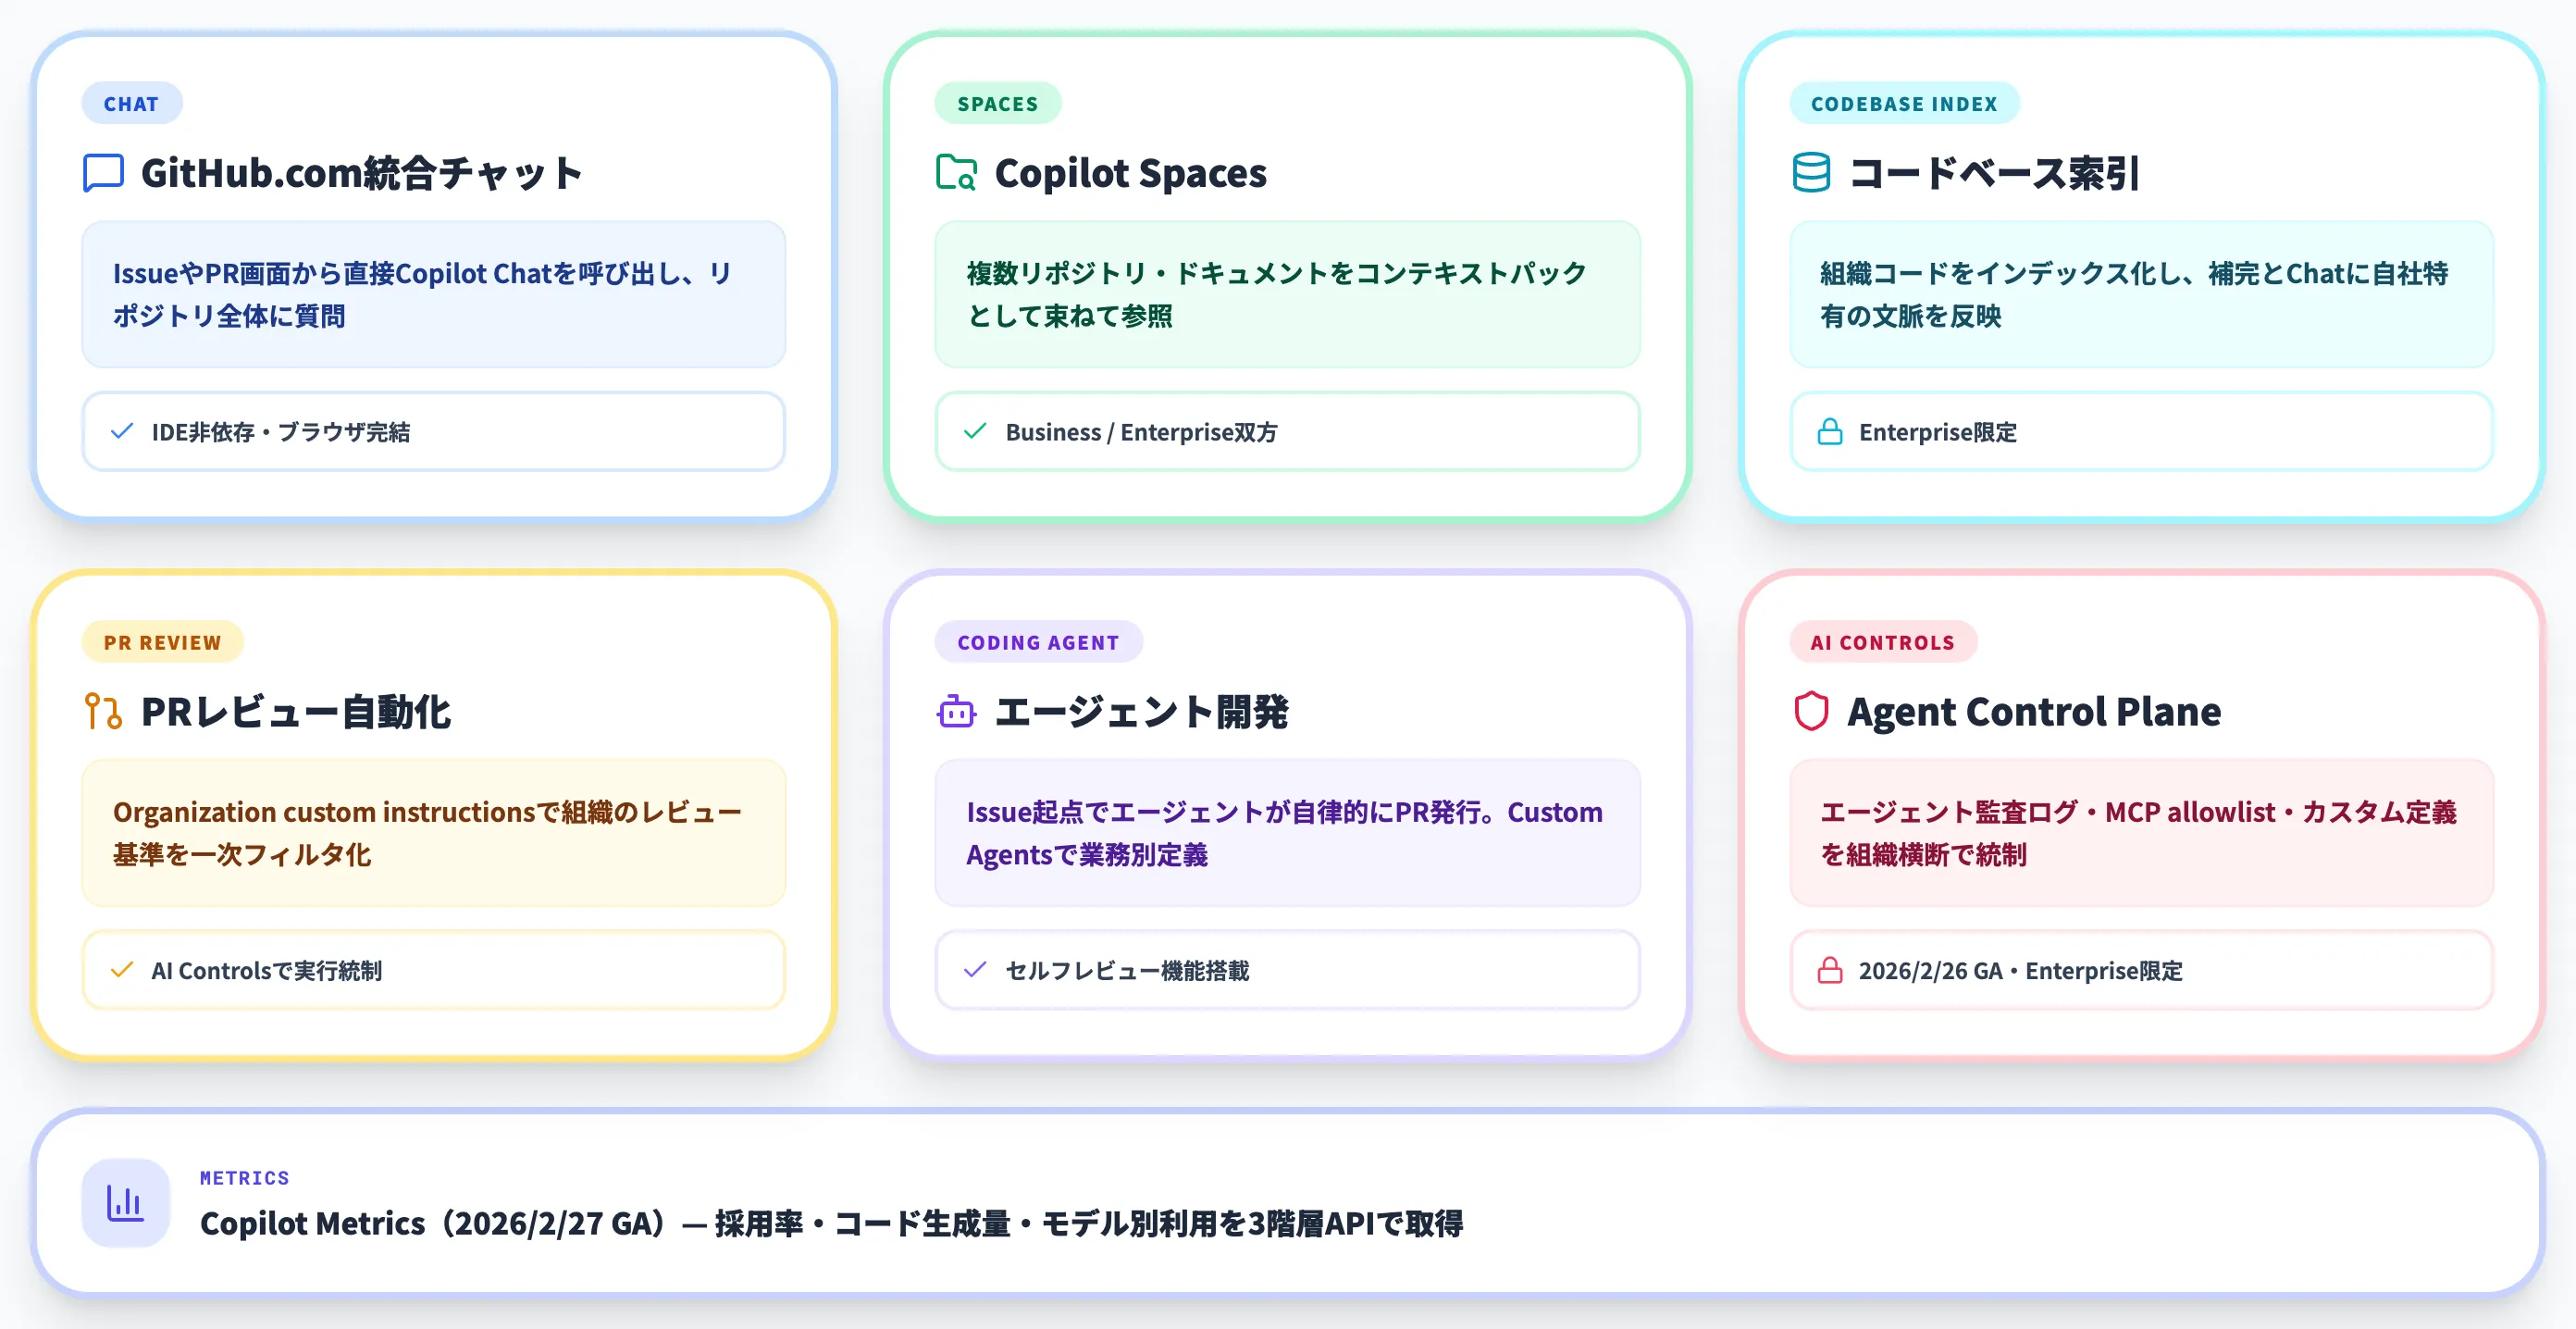Click the robot icon beside エージェント開発
The width and height of the screenshot is (2576, 1329).
point(956,711)
